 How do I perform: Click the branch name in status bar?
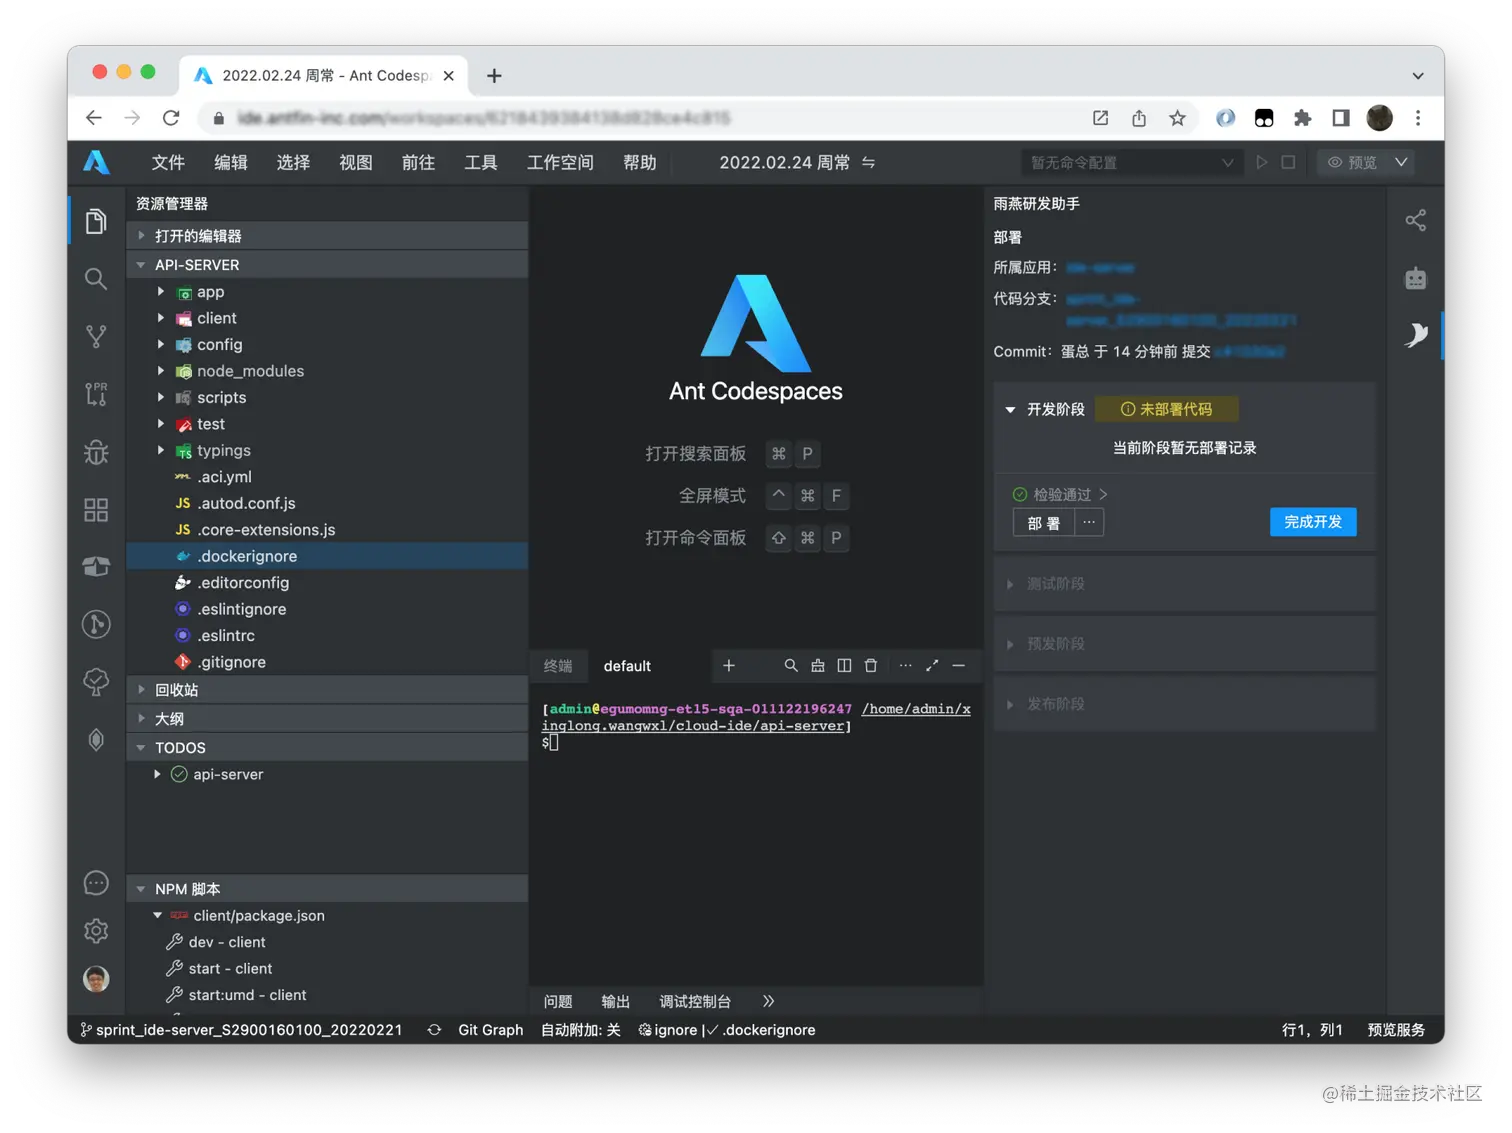[x=241, y=1030]
